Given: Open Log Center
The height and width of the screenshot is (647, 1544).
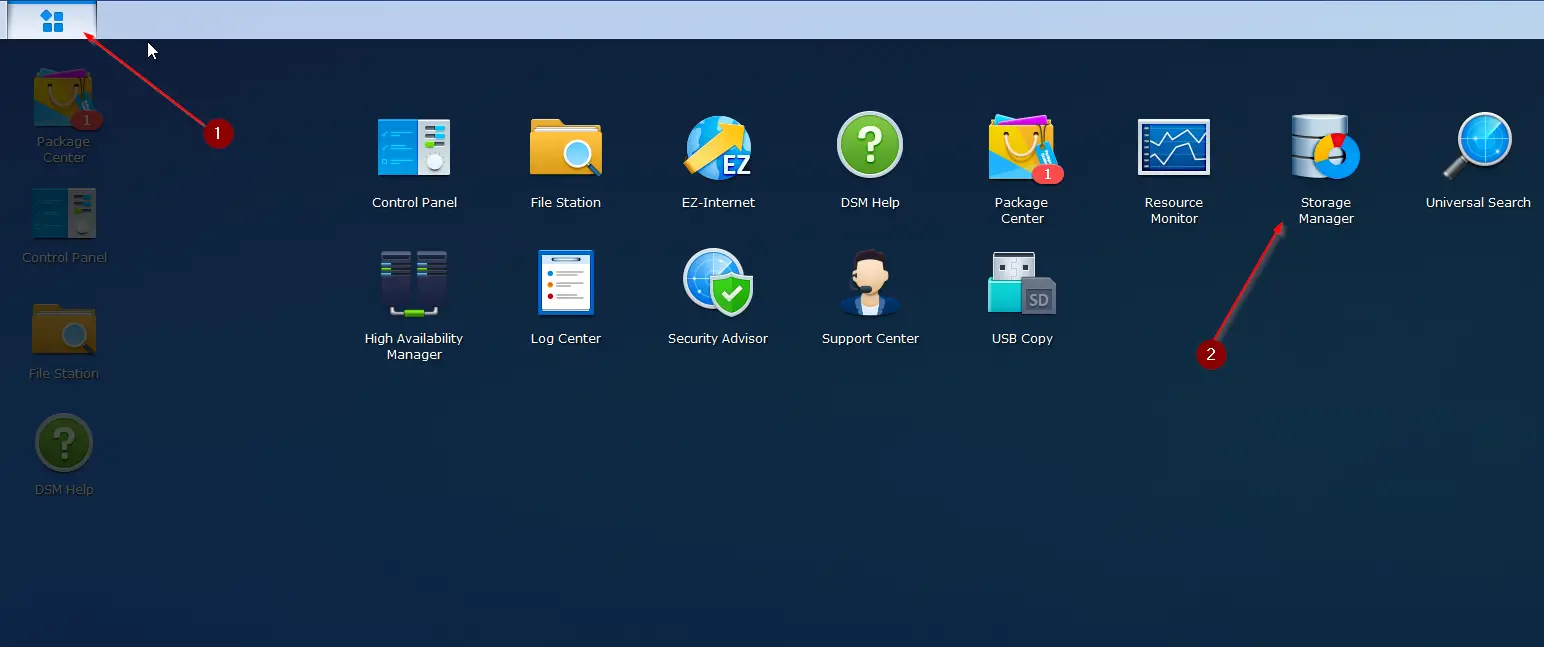Looking at the screenshot, I should tap(566, 283).
